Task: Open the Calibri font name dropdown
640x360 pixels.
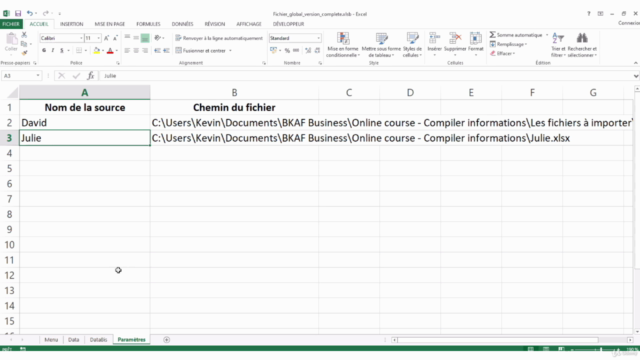Action: (81, 38)
